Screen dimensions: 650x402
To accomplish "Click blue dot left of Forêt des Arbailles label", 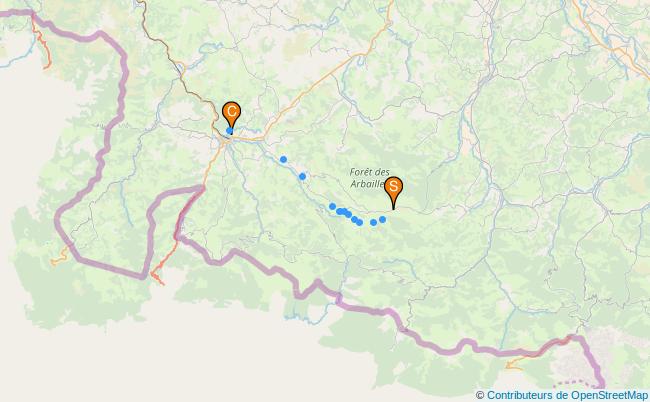I will (x=303, y=177).
